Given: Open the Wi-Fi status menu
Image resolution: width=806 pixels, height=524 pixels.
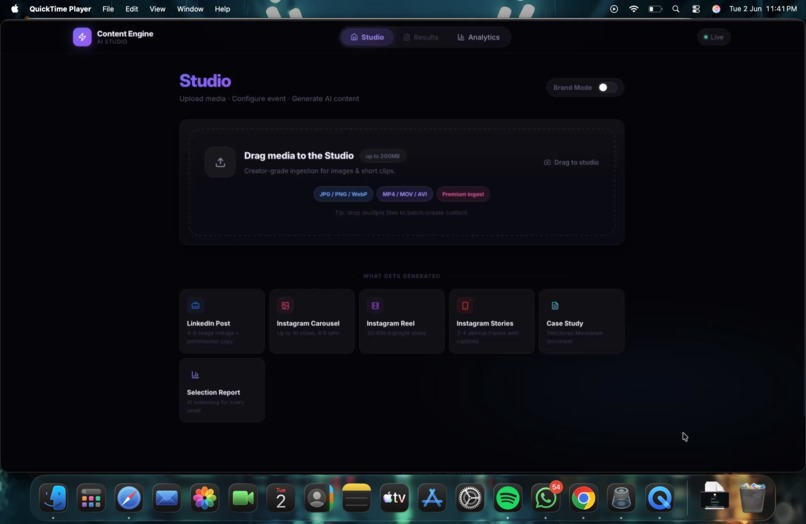Looking at the screenshot, I should click(x=634, y=9).
